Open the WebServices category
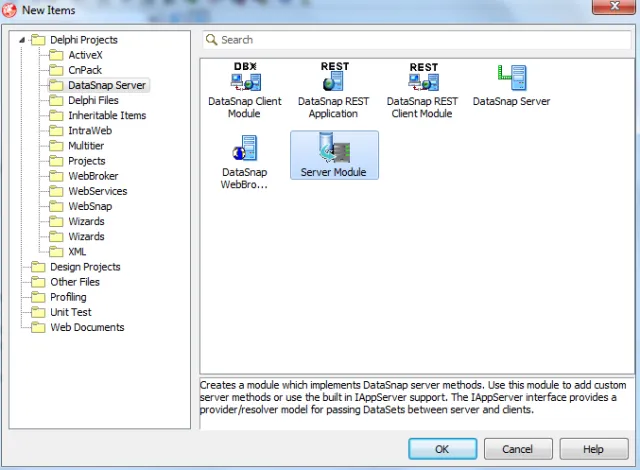640x470 pixels. coord(98,191)
